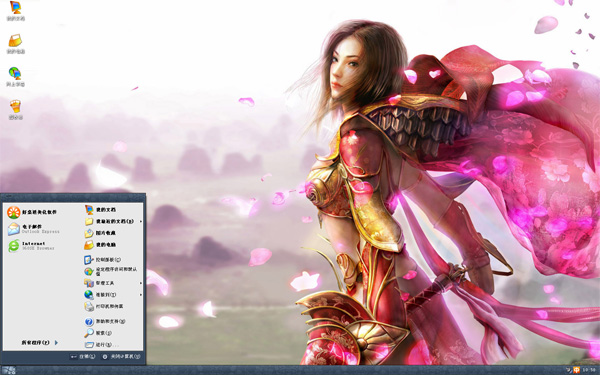The height and width of the screenshot is (375, 600).
Task: Open Help and Support blue question icon
Action: (x=105, y=321)
